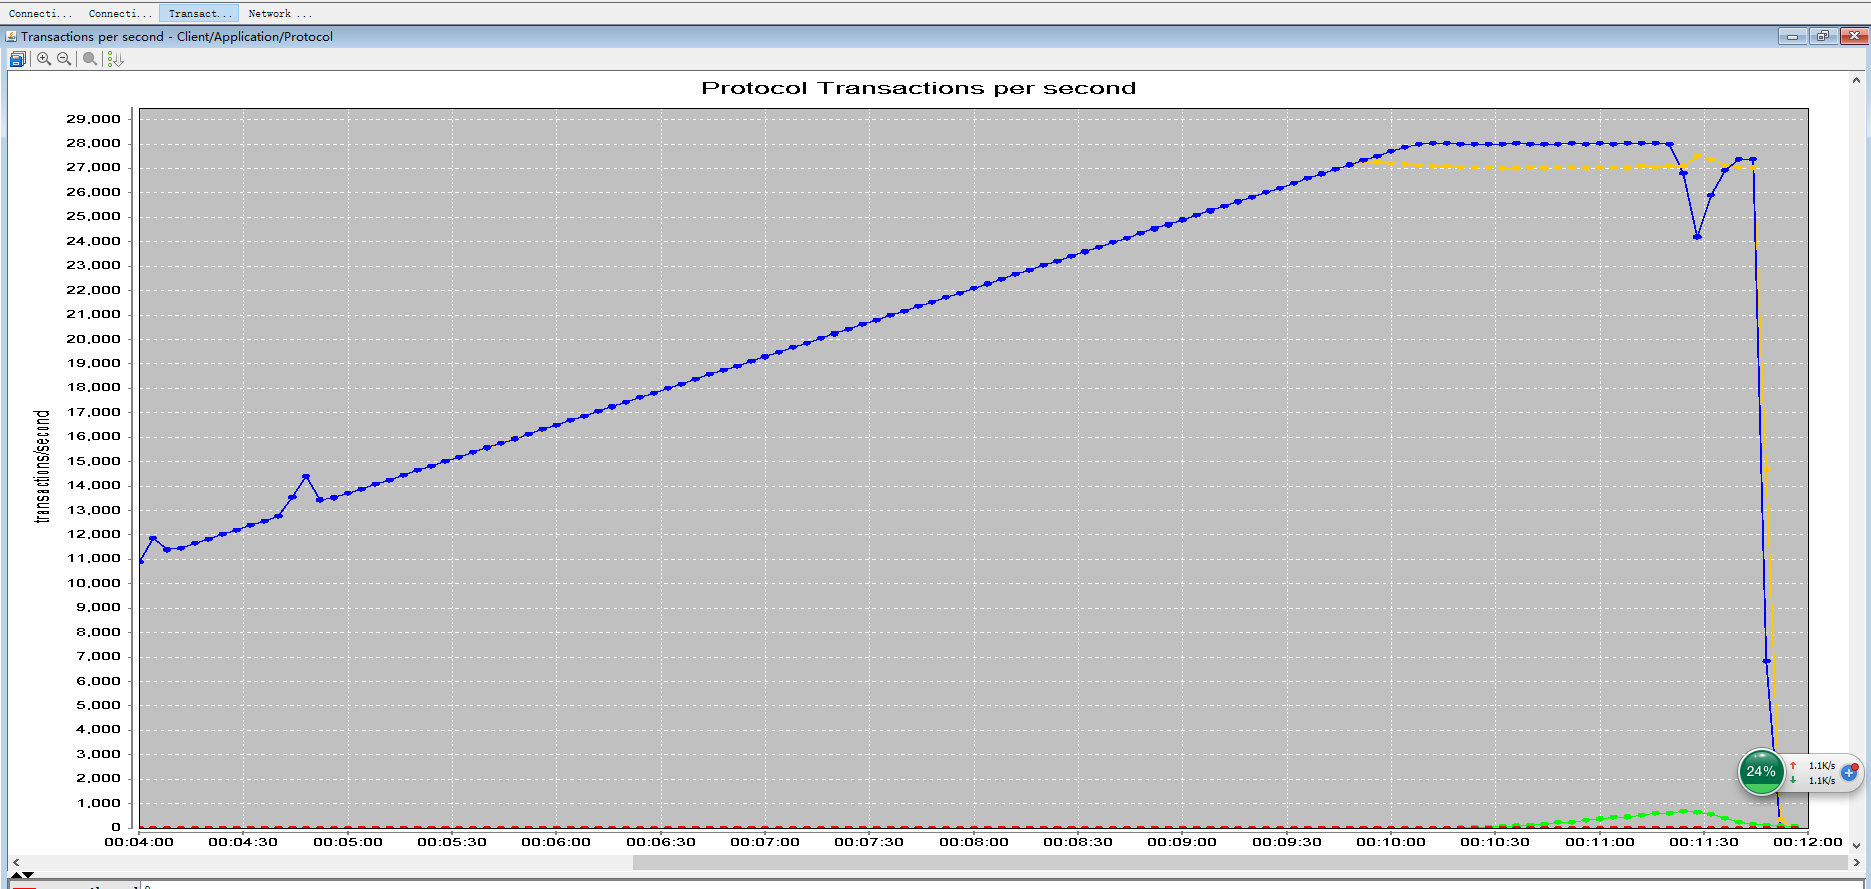The image size is (1871, 889).
Task: Click the Java icon in the window title bar
Action: (x=12, y=37)
